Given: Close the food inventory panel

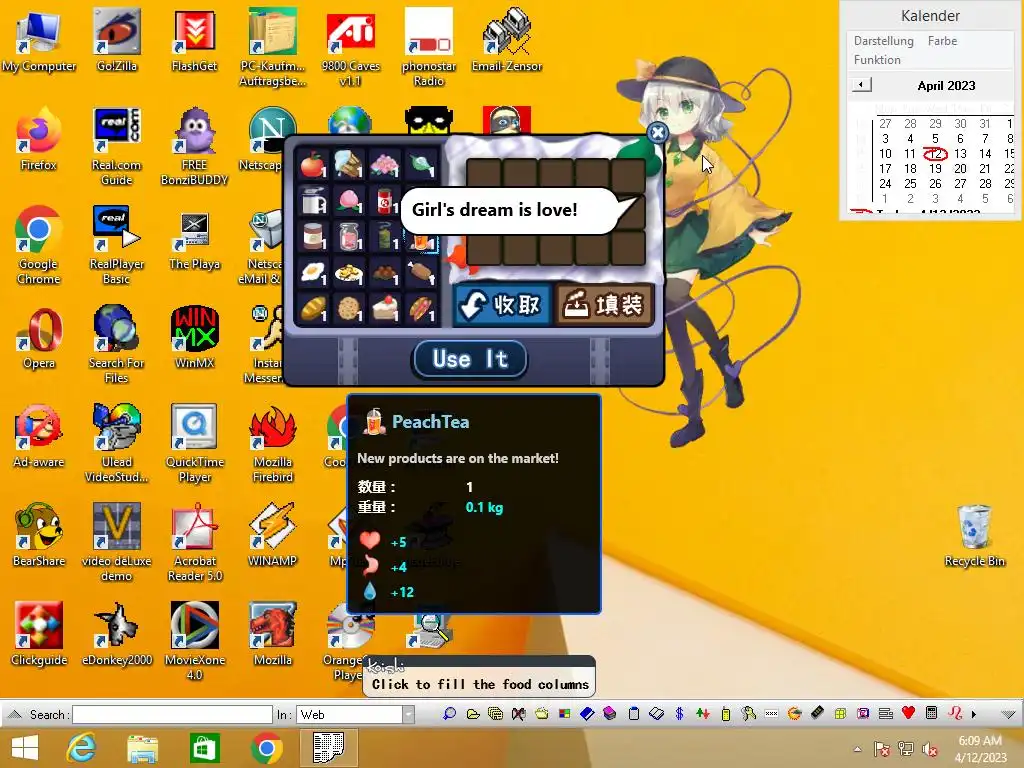Looking at the screenshot, I should point(658,133).
